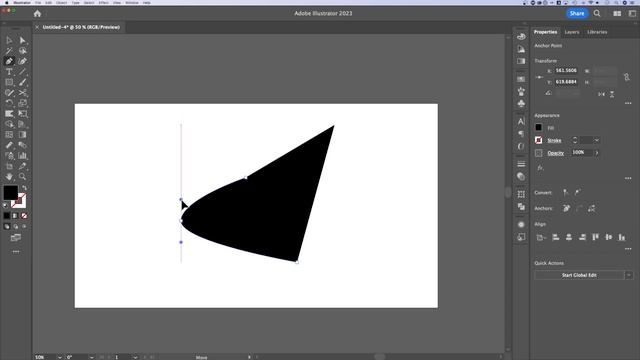
Task: Activate the Hand tool
Action: tap(9, 177)
